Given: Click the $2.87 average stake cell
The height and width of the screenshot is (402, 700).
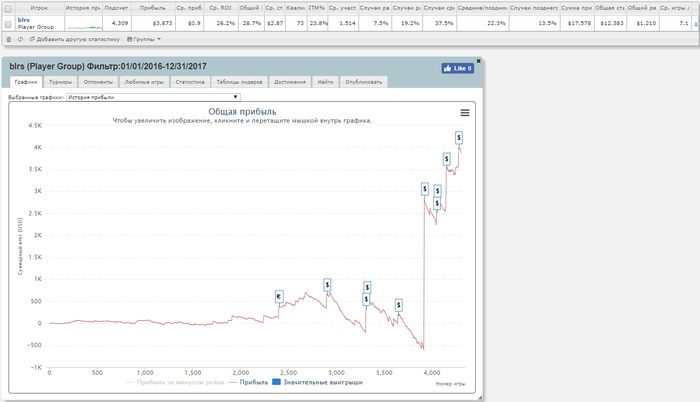Looking at the screenshot, I should click(275, 23).
